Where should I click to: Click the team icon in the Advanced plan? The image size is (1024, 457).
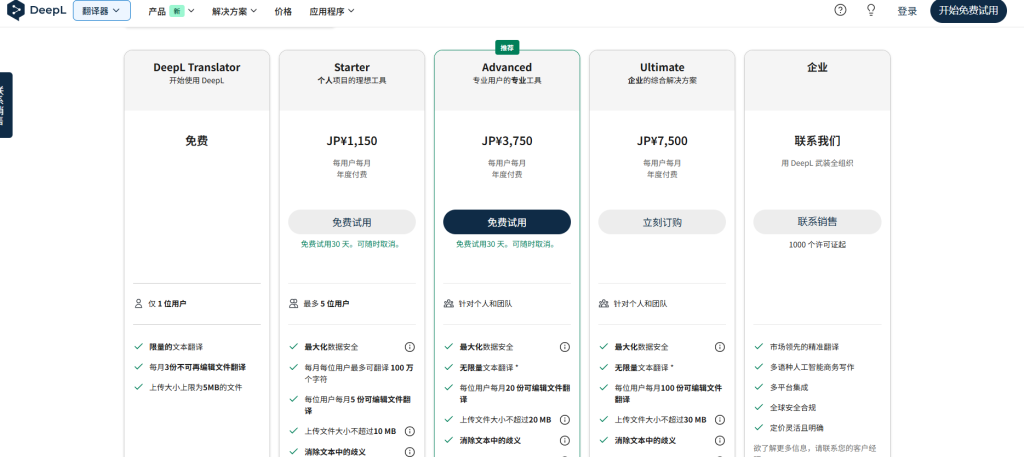click(x=449, y=304)
